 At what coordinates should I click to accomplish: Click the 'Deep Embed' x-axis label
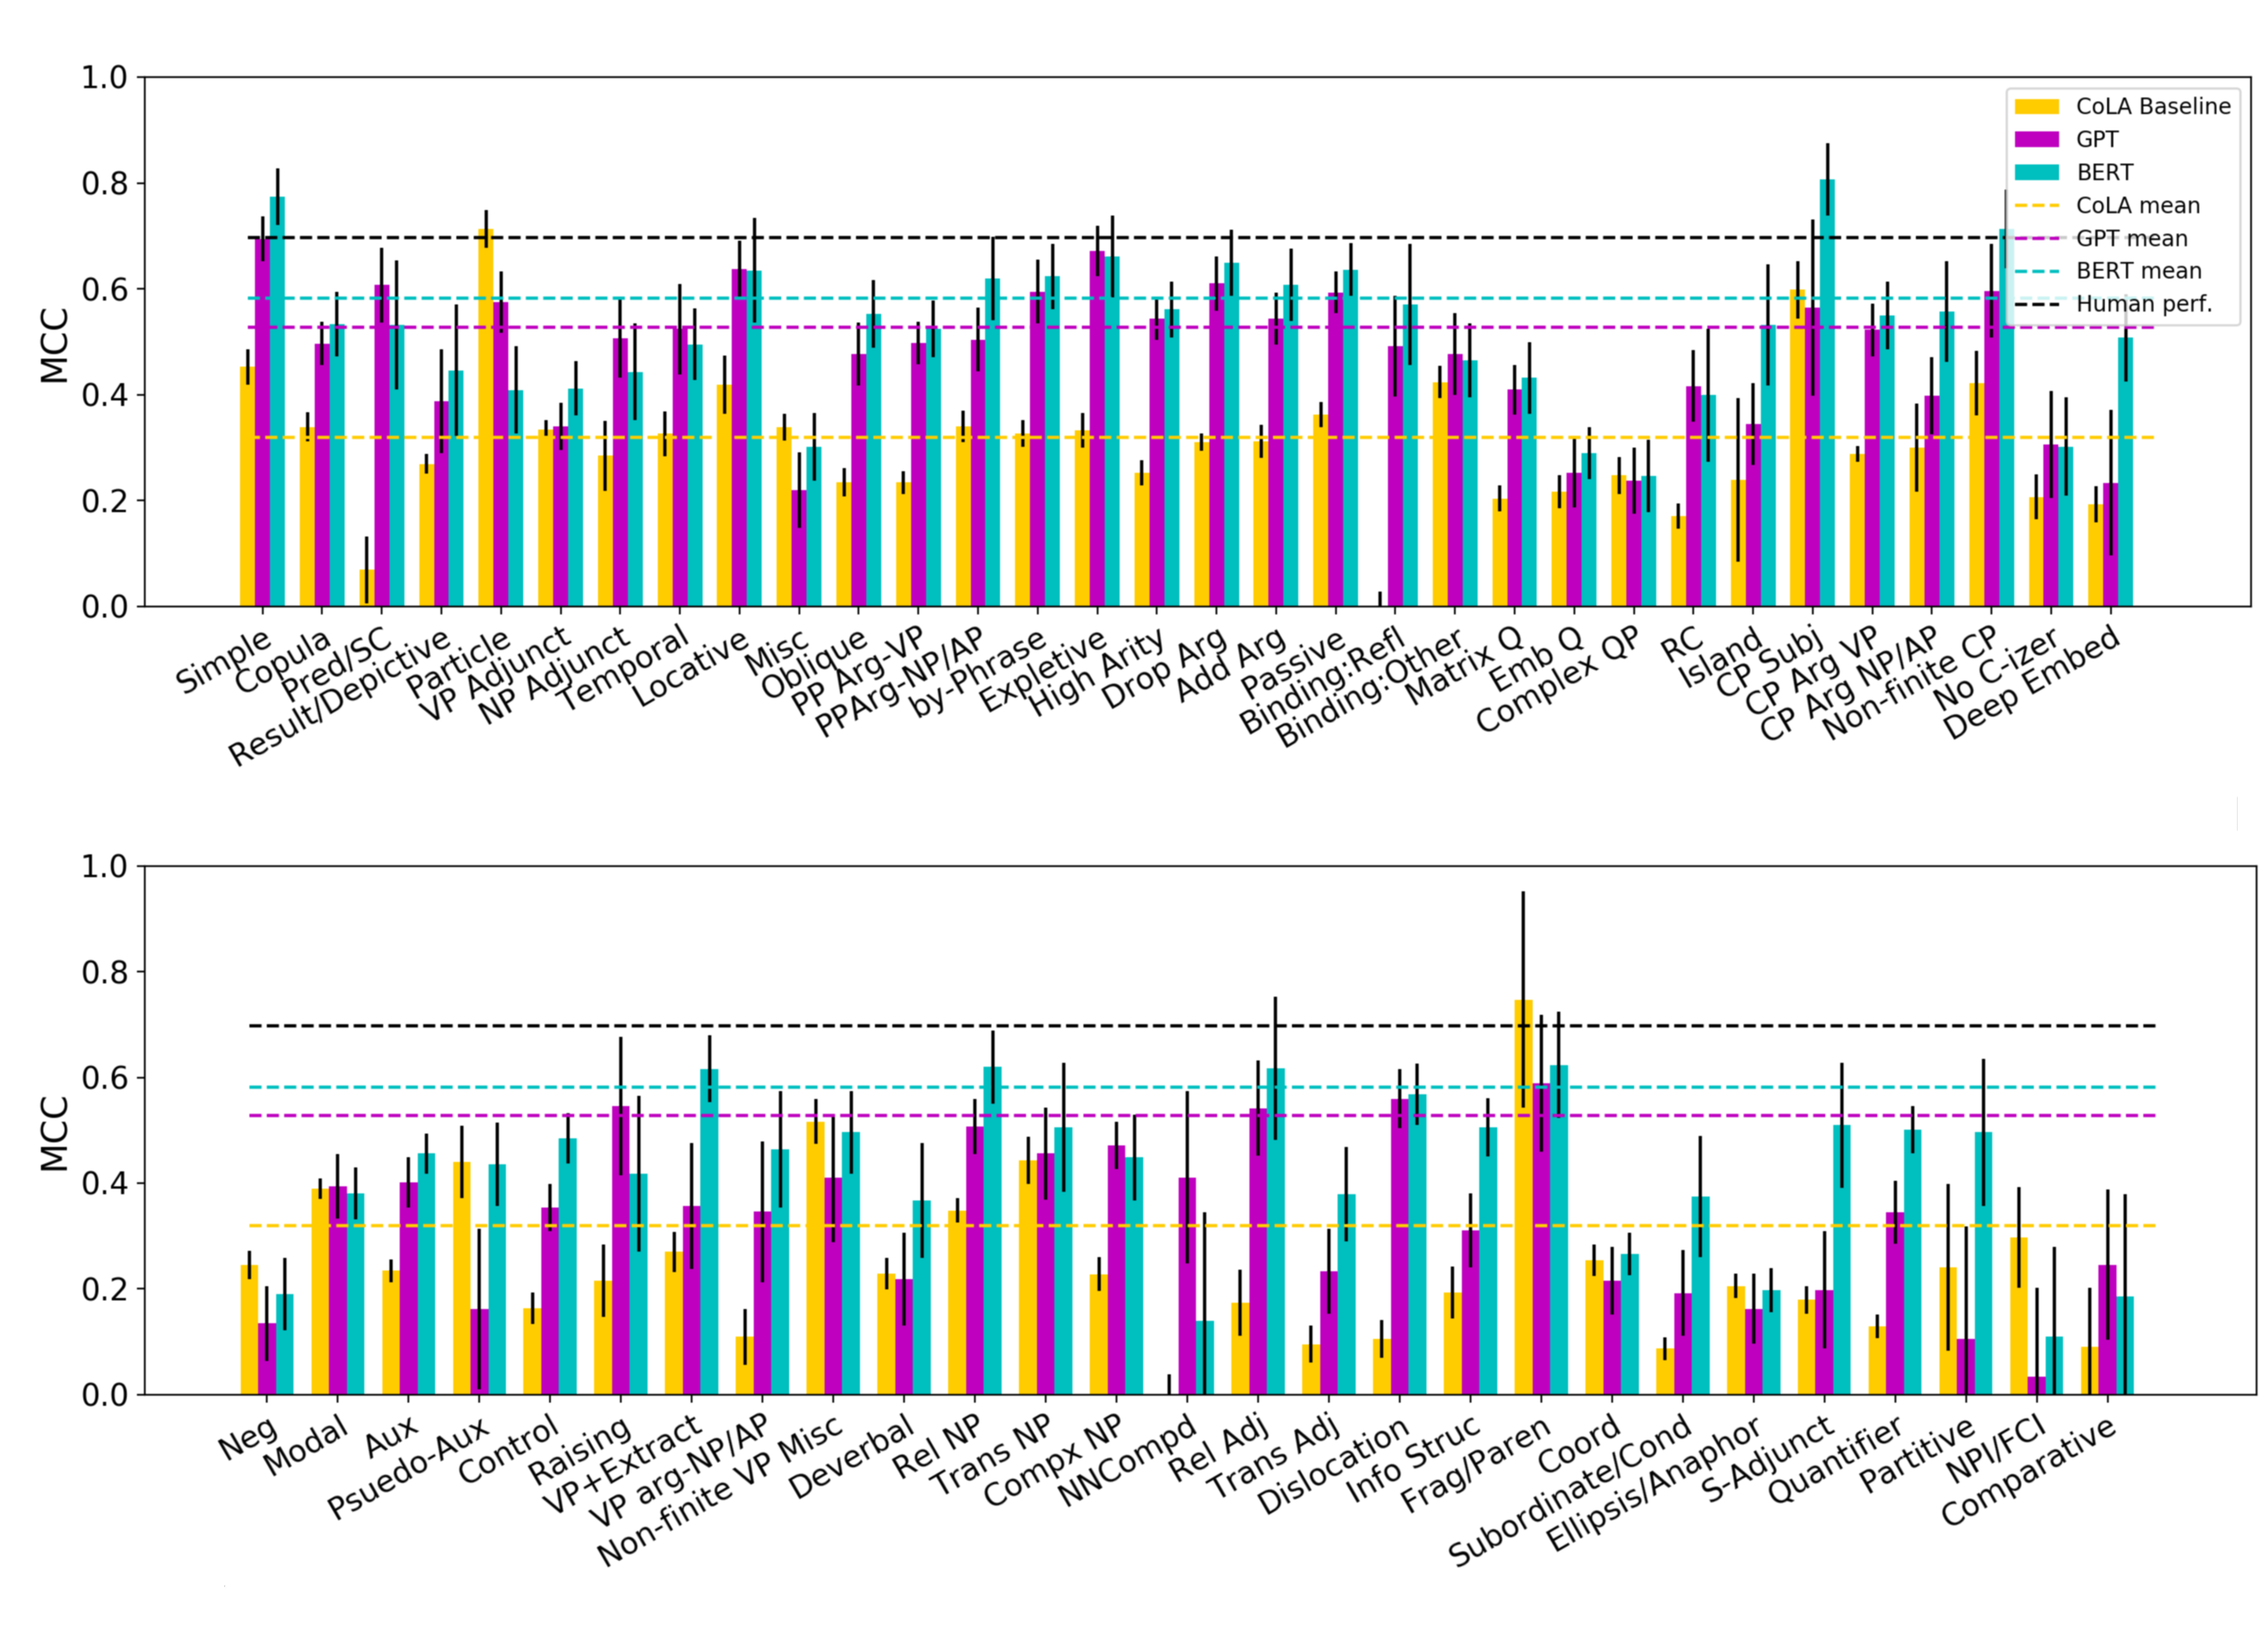[2032, 682]
